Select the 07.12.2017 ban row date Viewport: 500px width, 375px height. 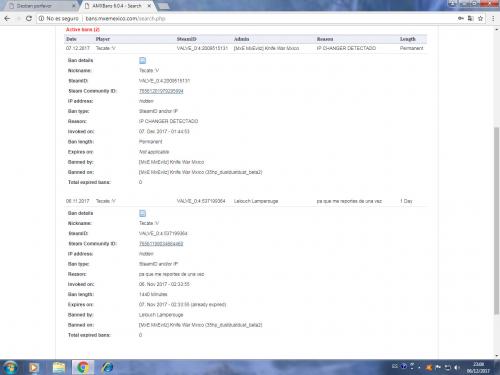click(x=78, y=48)
